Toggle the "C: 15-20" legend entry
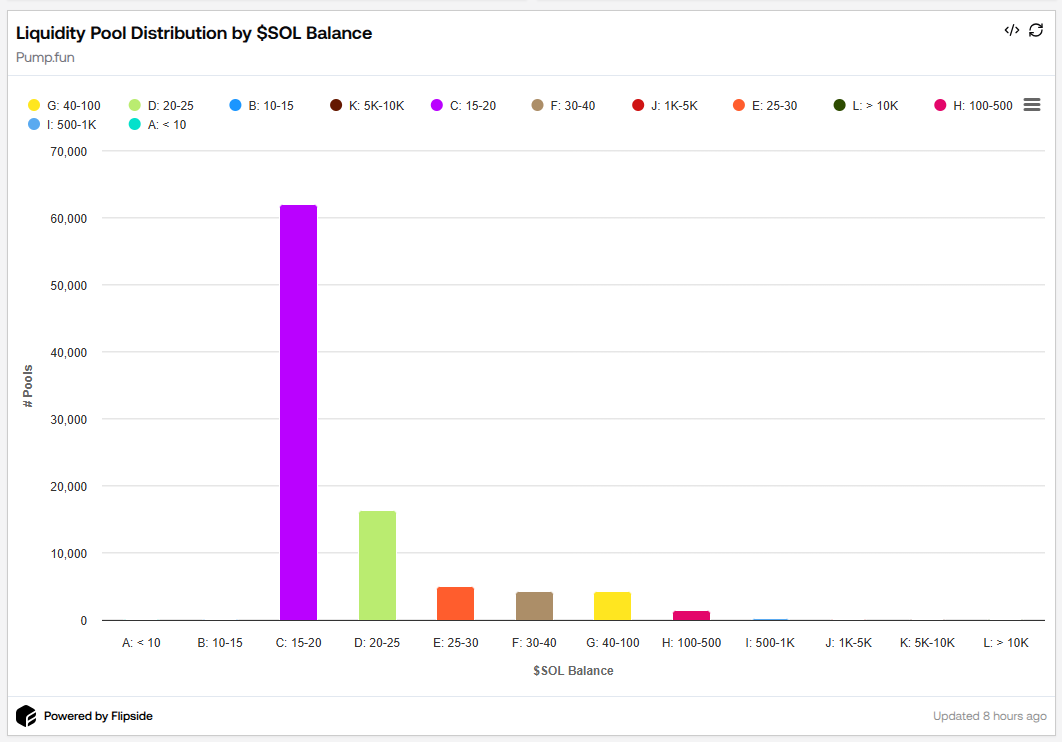Viewport: 1062px width, 742px height. pyautogui.click(x=465, y=105)
